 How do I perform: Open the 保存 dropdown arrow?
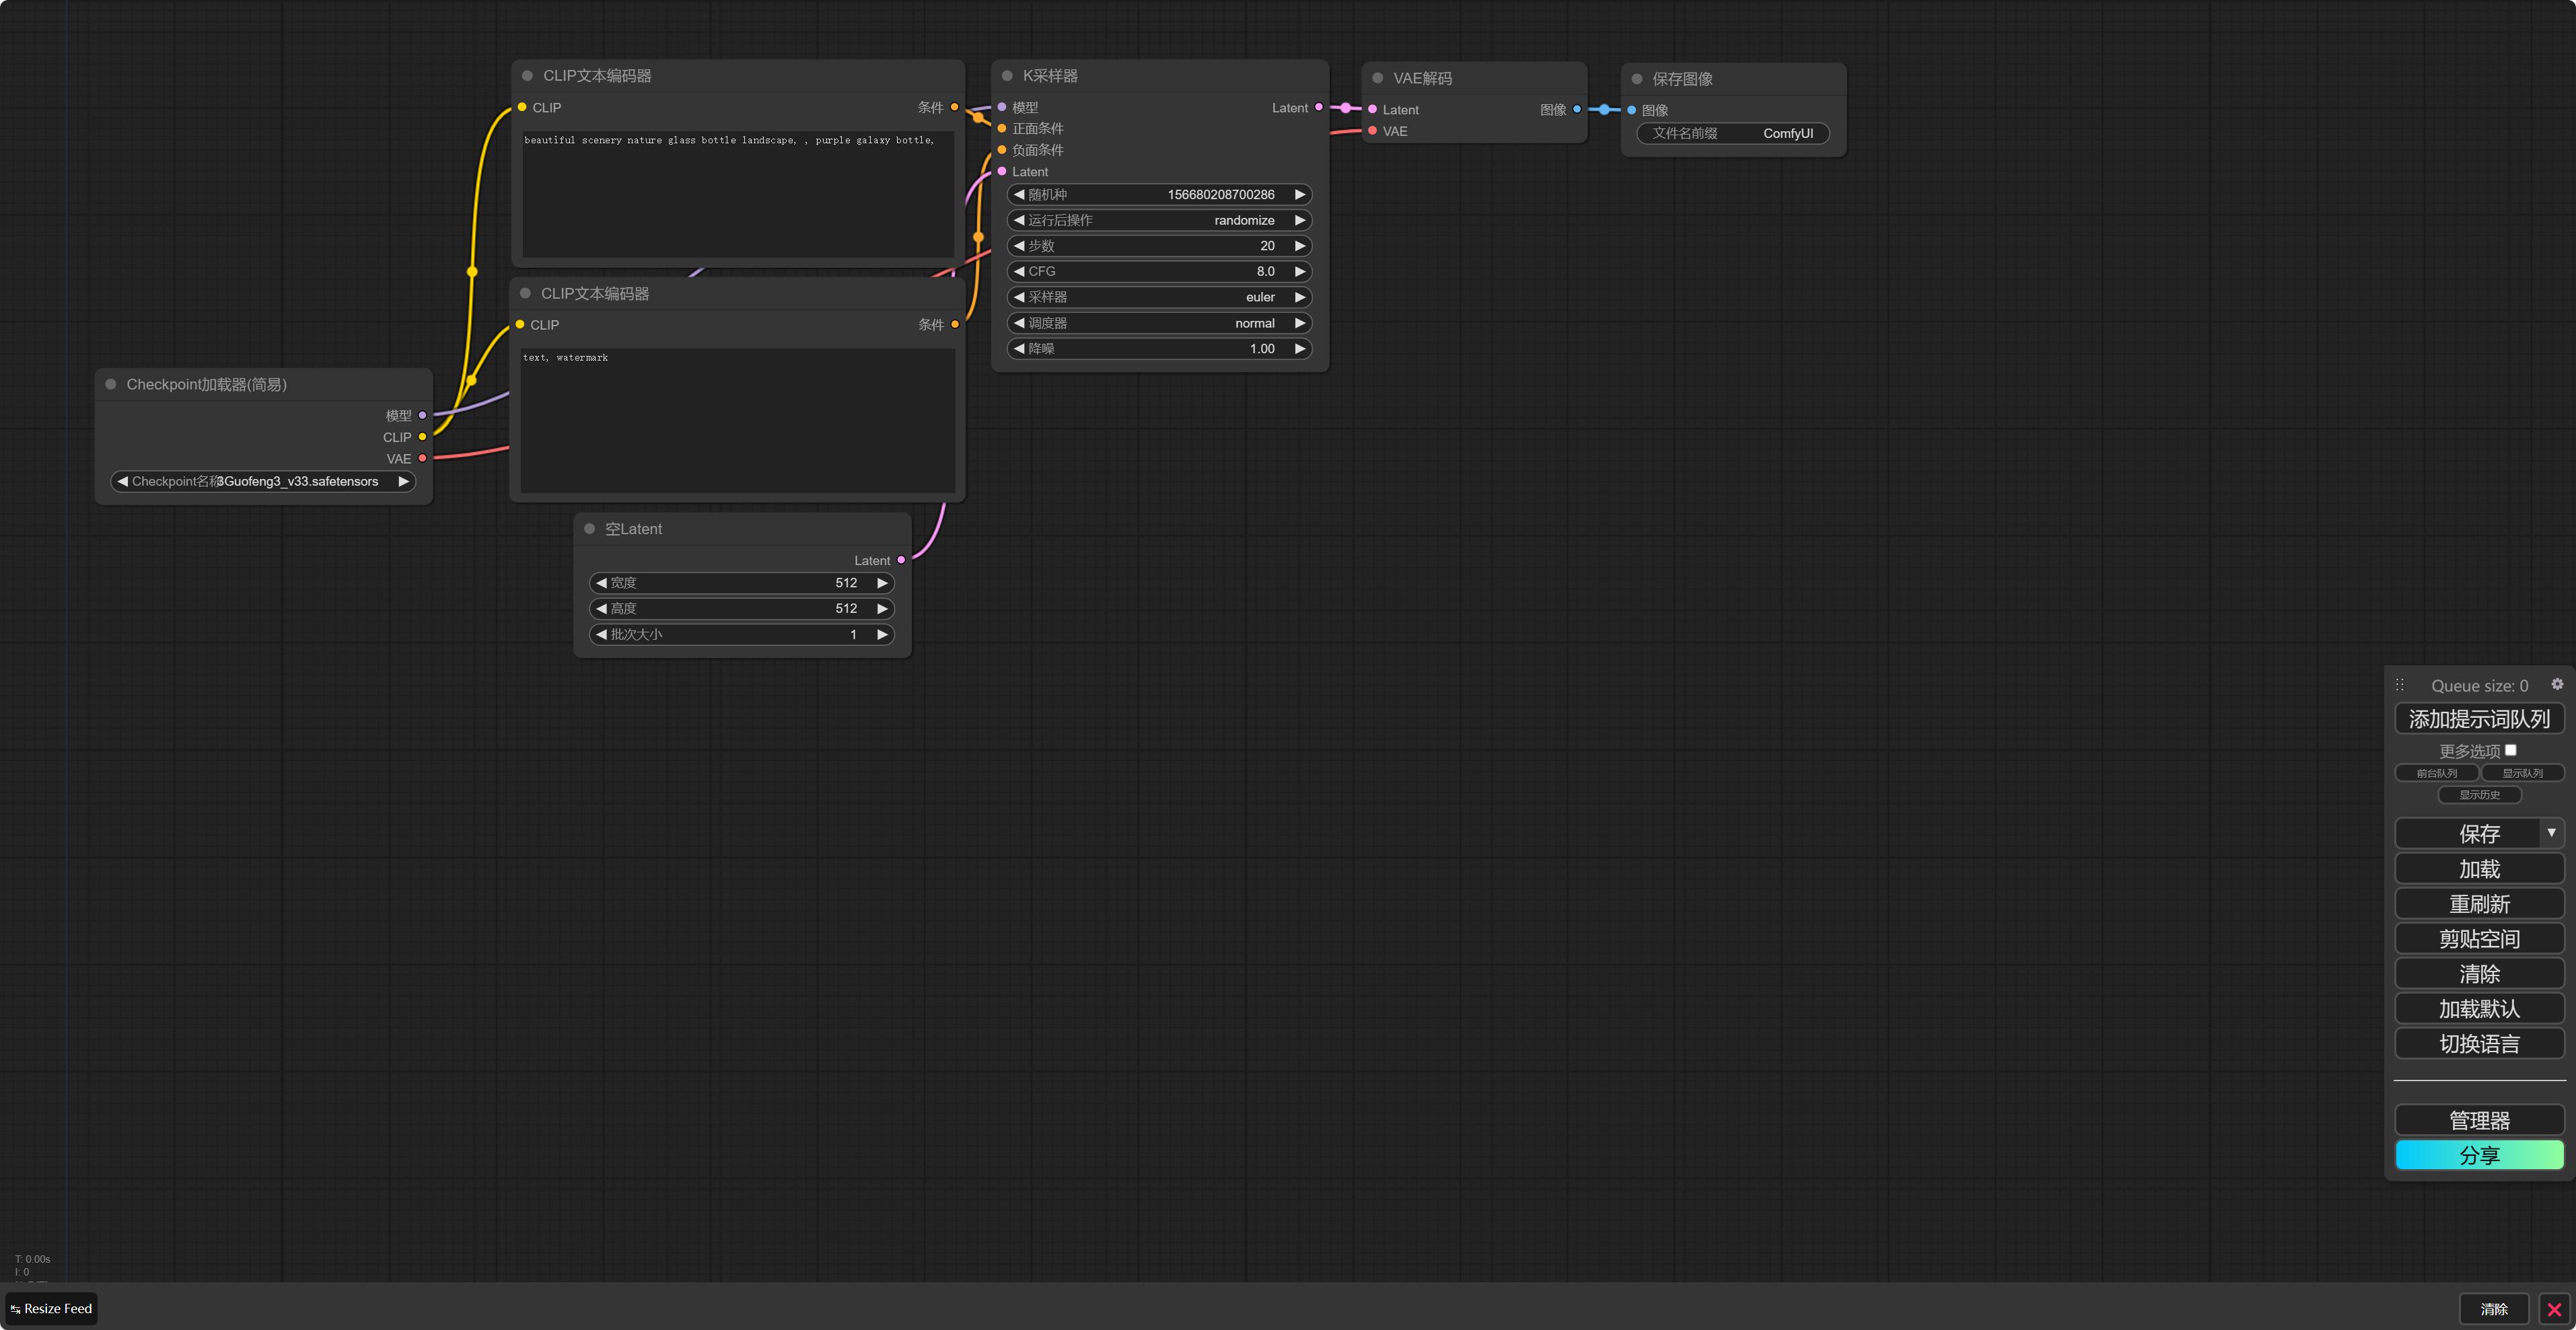tap(2551, 833)
